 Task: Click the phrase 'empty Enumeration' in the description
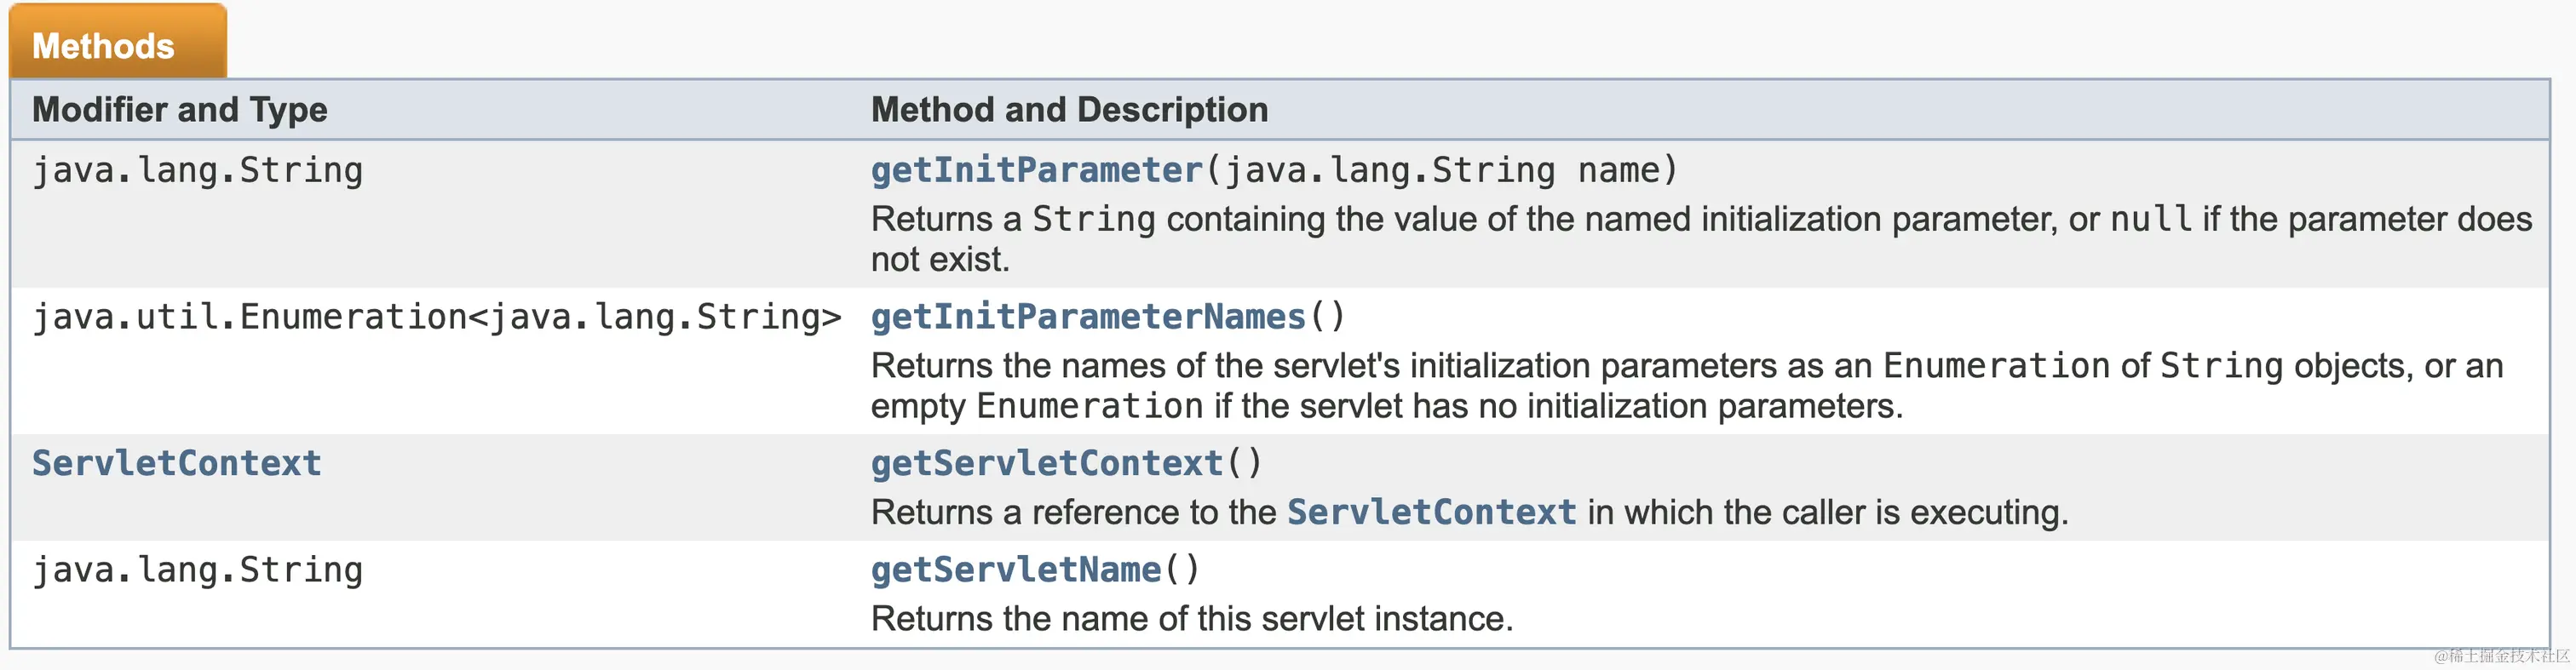coord(1037,406)
